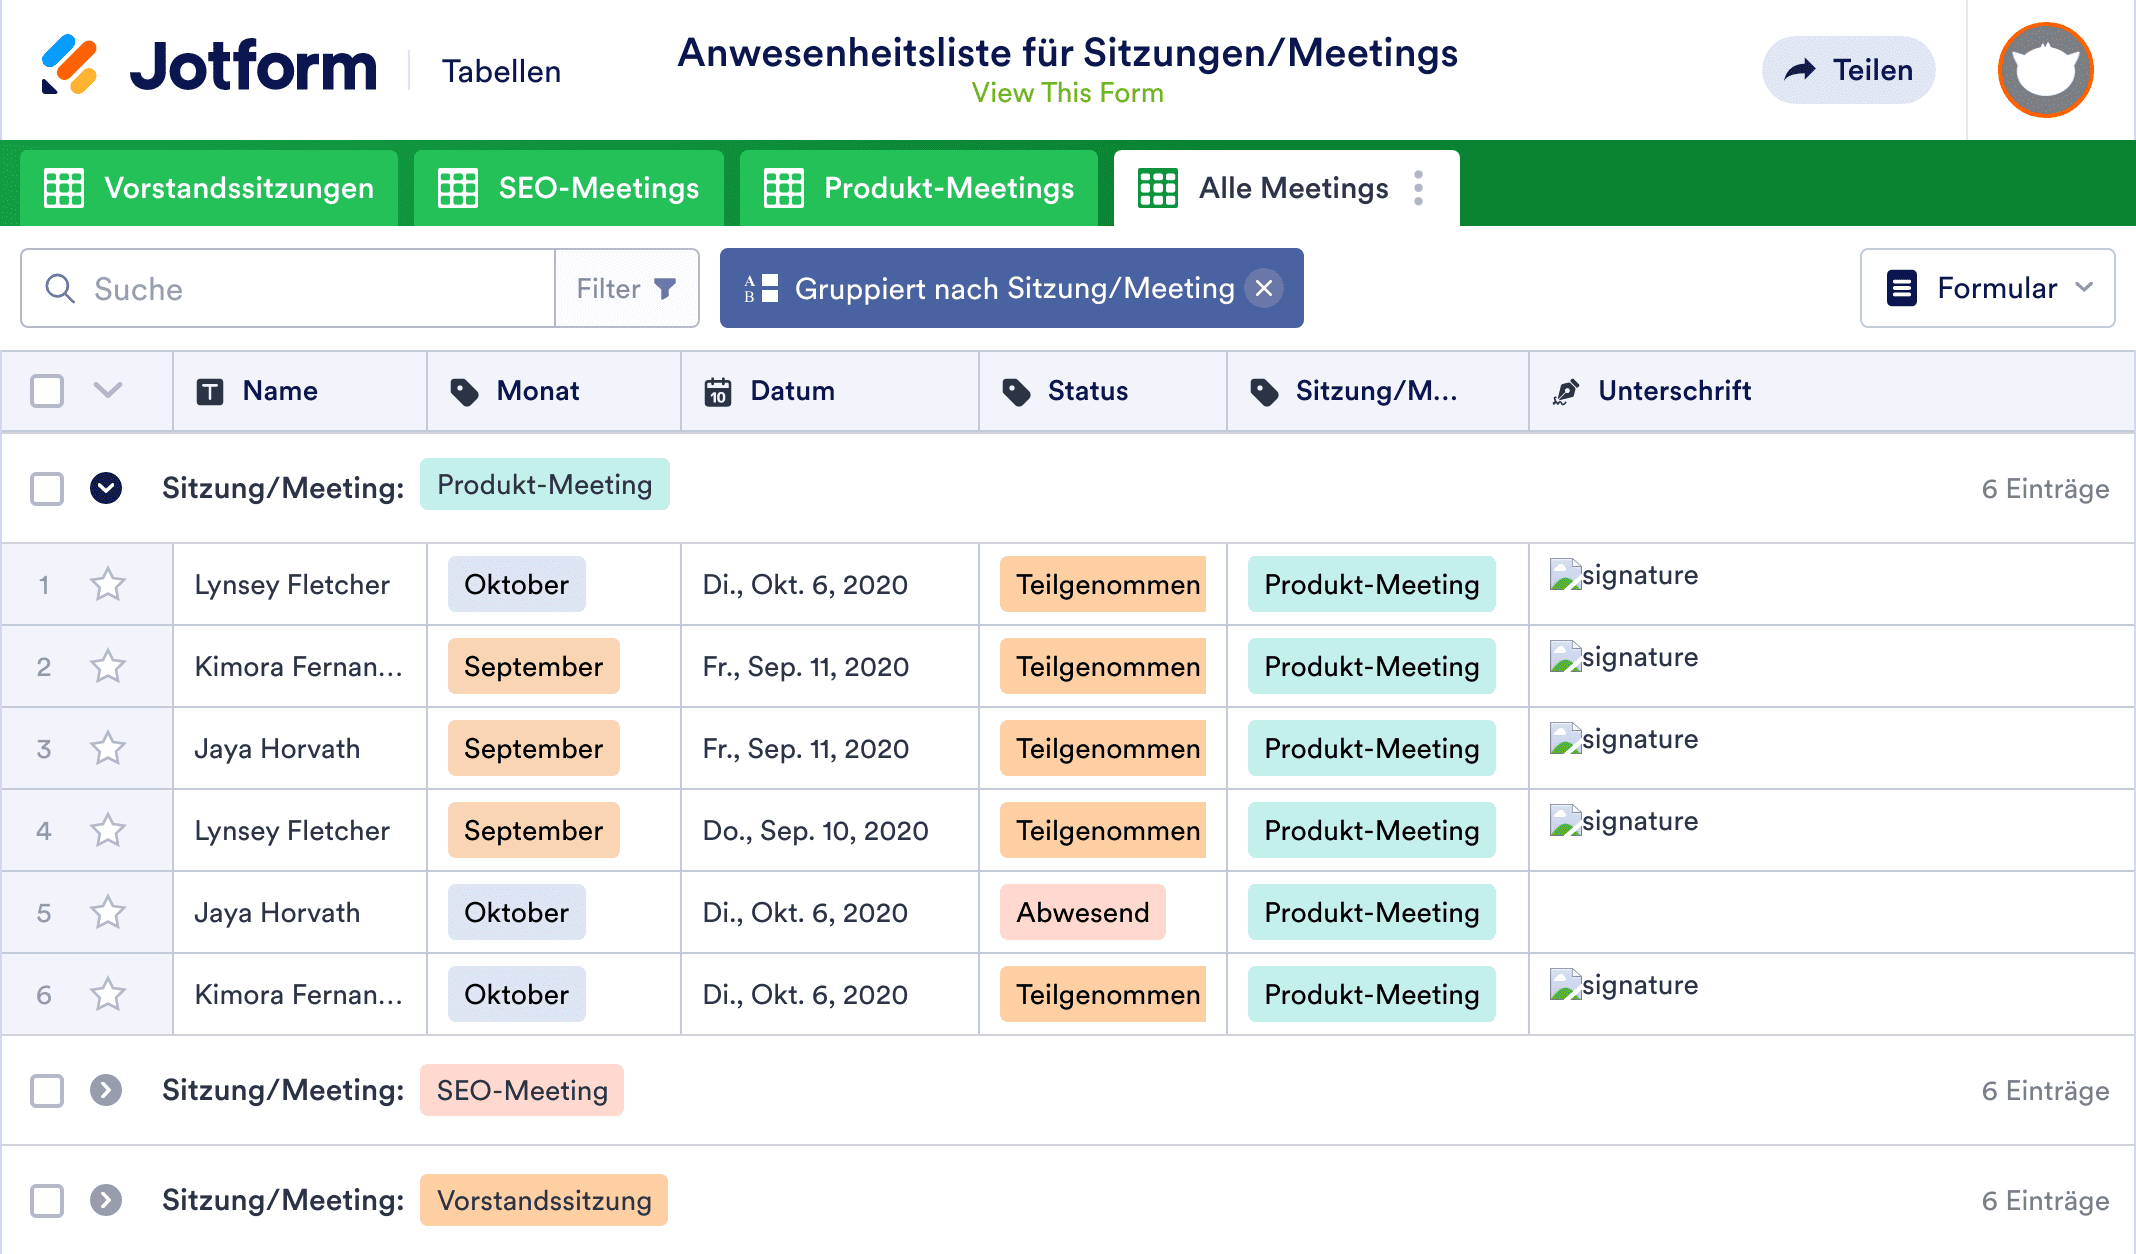Expand the SEO-Meeting group
Screen dimensions: 2136x1254
(x=107, y=1091)
